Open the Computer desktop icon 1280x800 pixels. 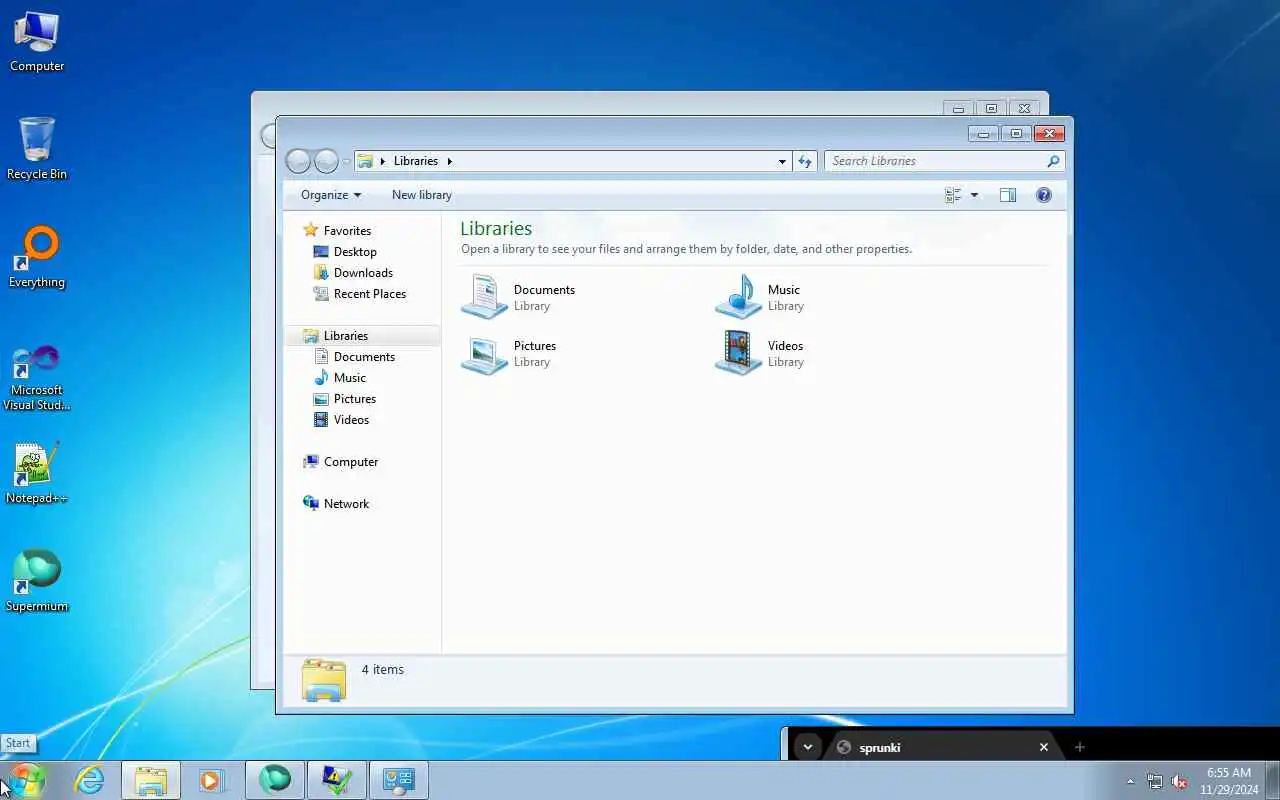point(37,41)
